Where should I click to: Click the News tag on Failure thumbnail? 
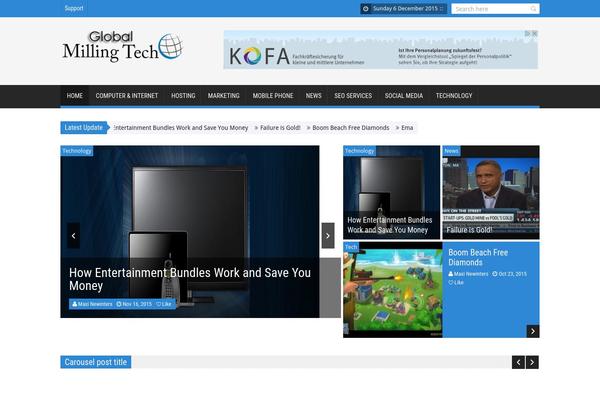click(x=451, y=151)
